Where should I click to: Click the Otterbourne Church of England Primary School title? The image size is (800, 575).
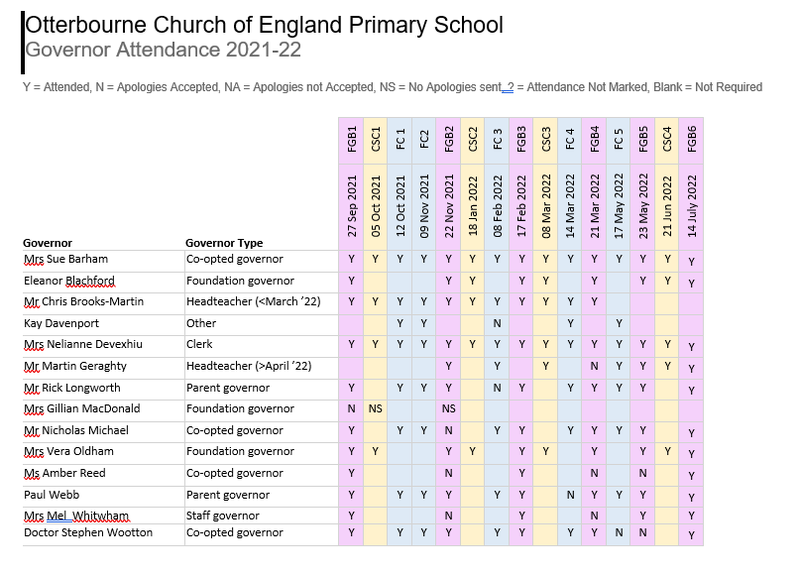coord(264,25)
